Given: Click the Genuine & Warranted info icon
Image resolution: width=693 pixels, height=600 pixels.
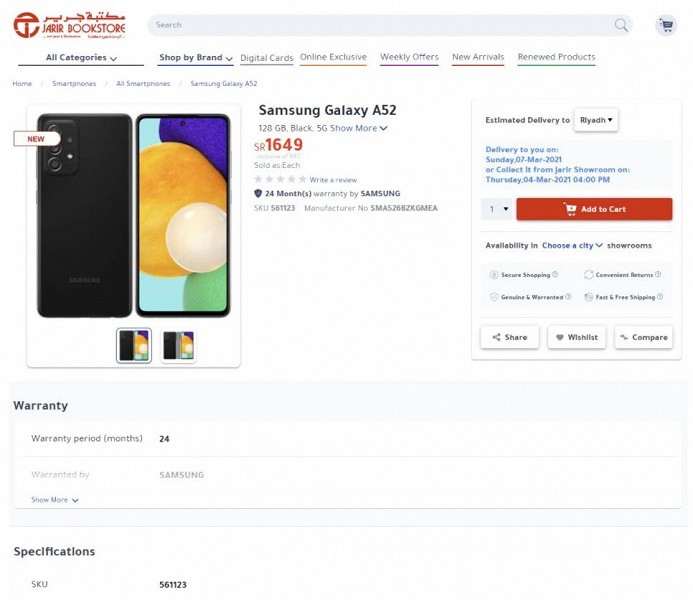Looking at the screenshot, I should coord(568,297).
